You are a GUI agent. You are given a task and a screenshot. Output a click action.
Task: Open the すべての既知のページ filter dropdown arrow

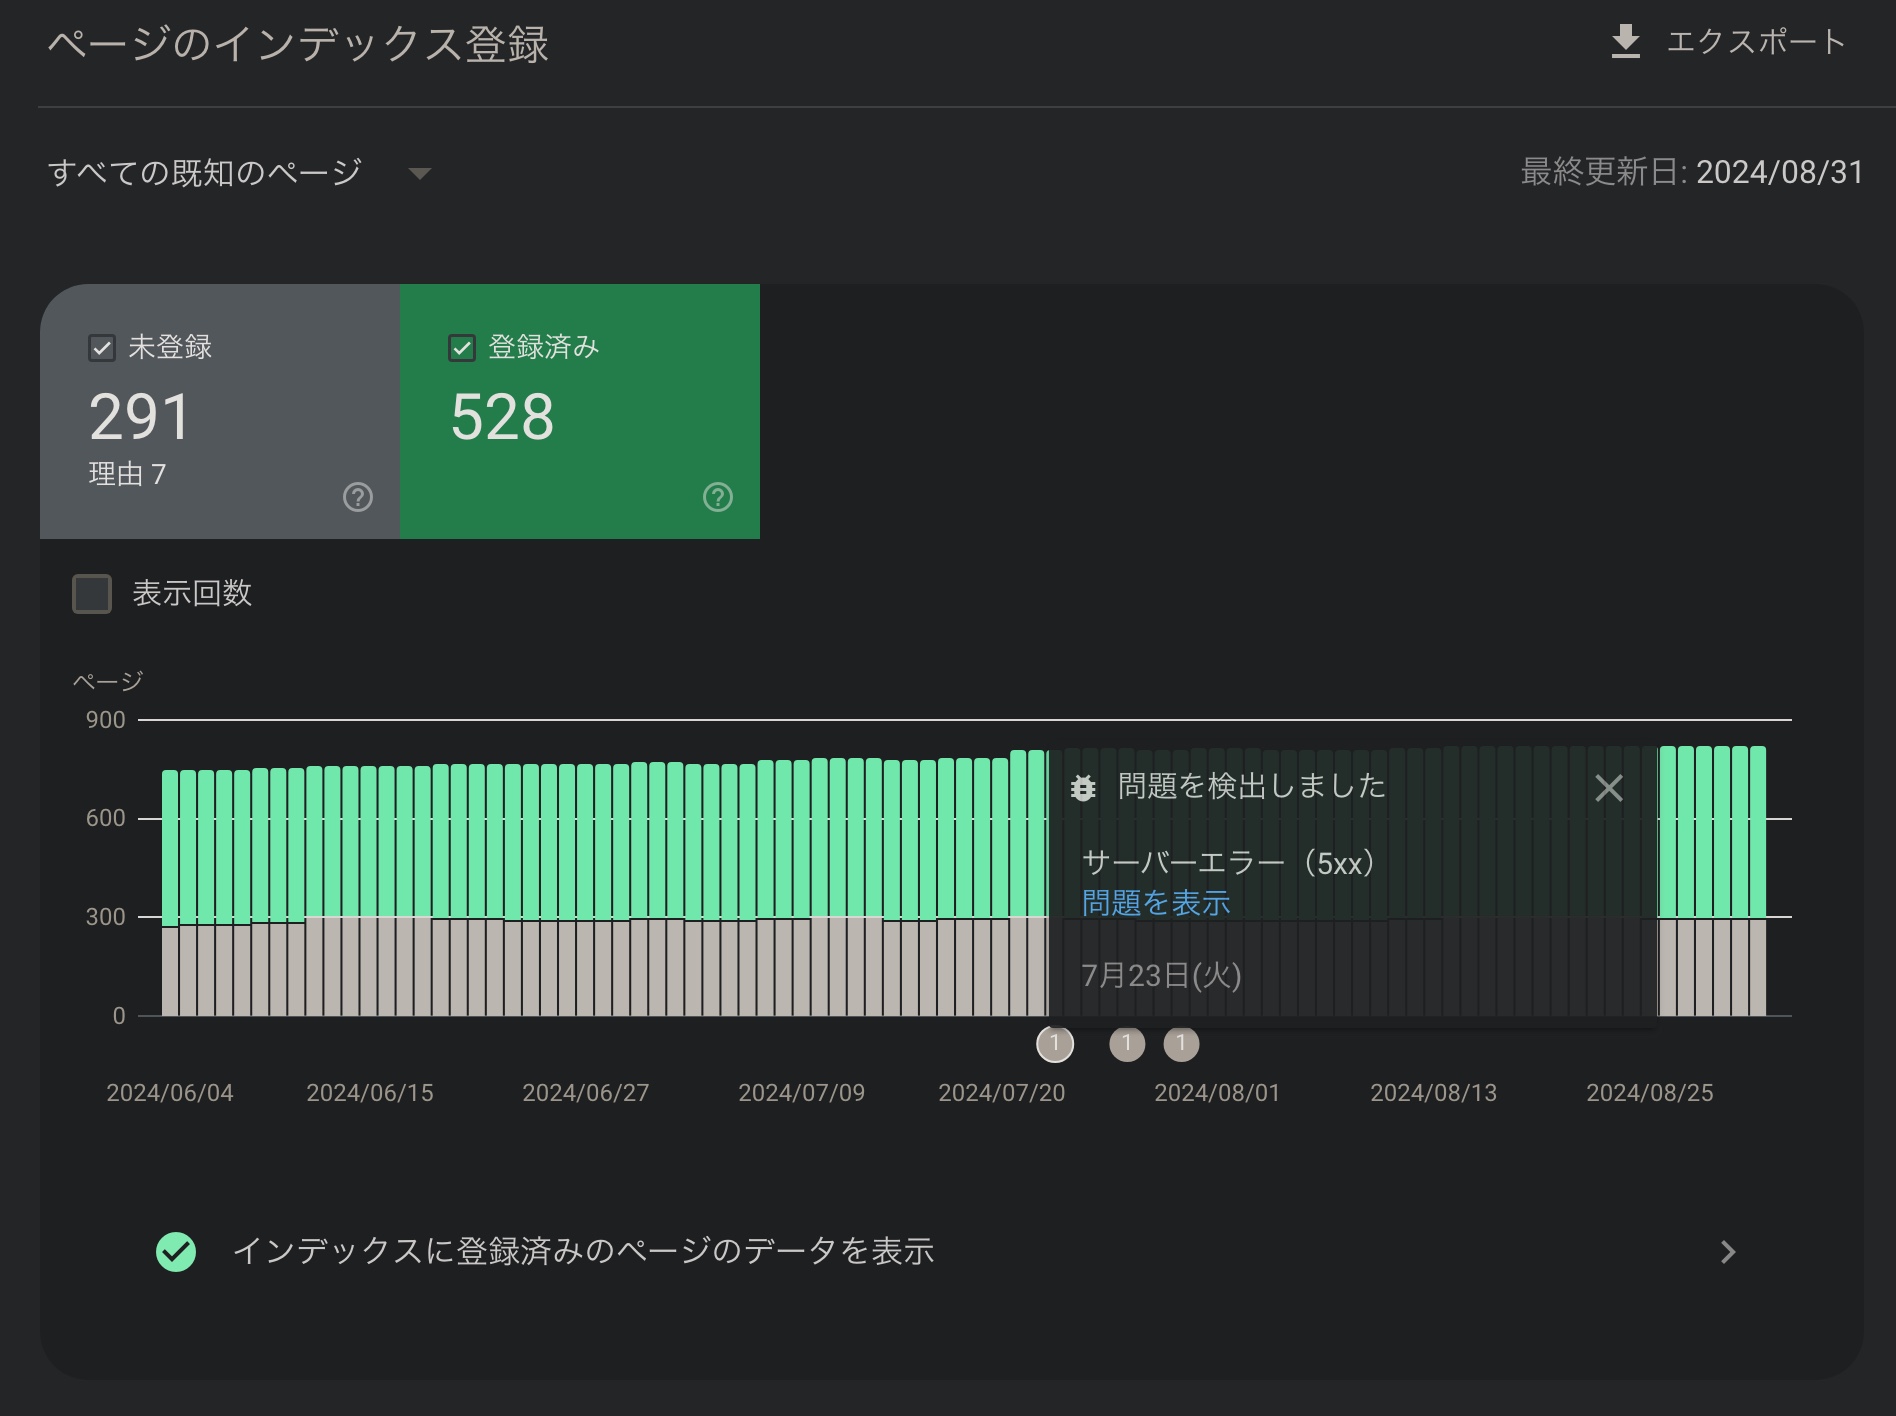click(x=420, y=174)
